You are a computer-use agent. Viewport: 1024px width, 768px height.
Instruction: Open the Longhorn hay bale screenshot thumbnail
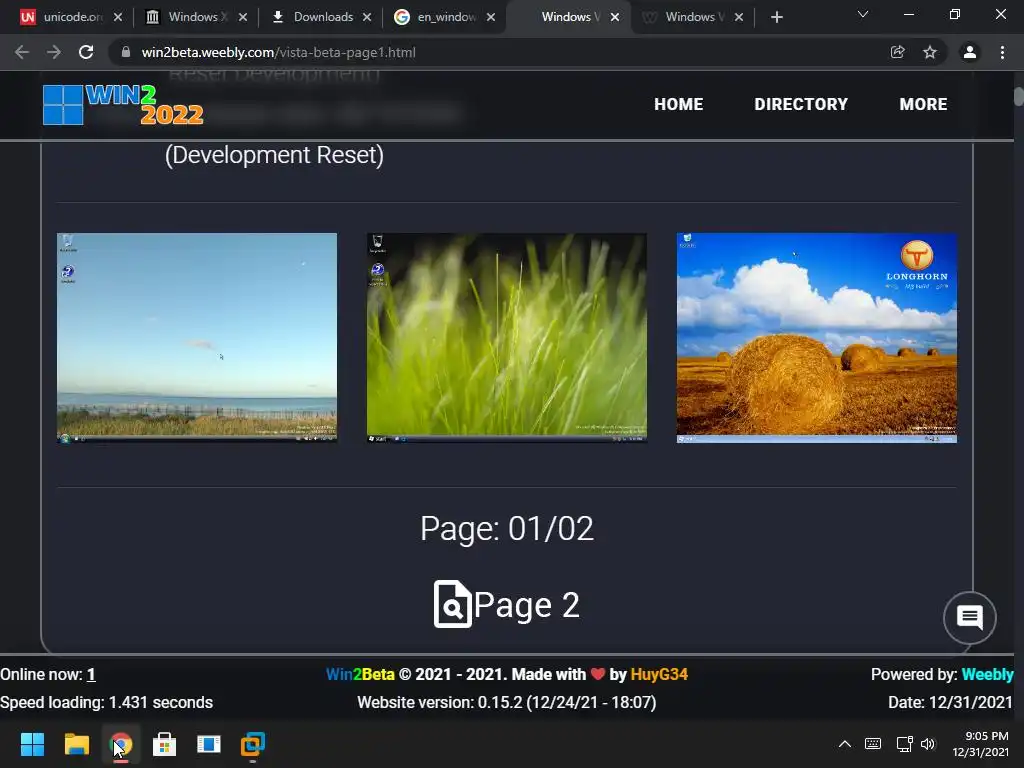coord(816,338)
